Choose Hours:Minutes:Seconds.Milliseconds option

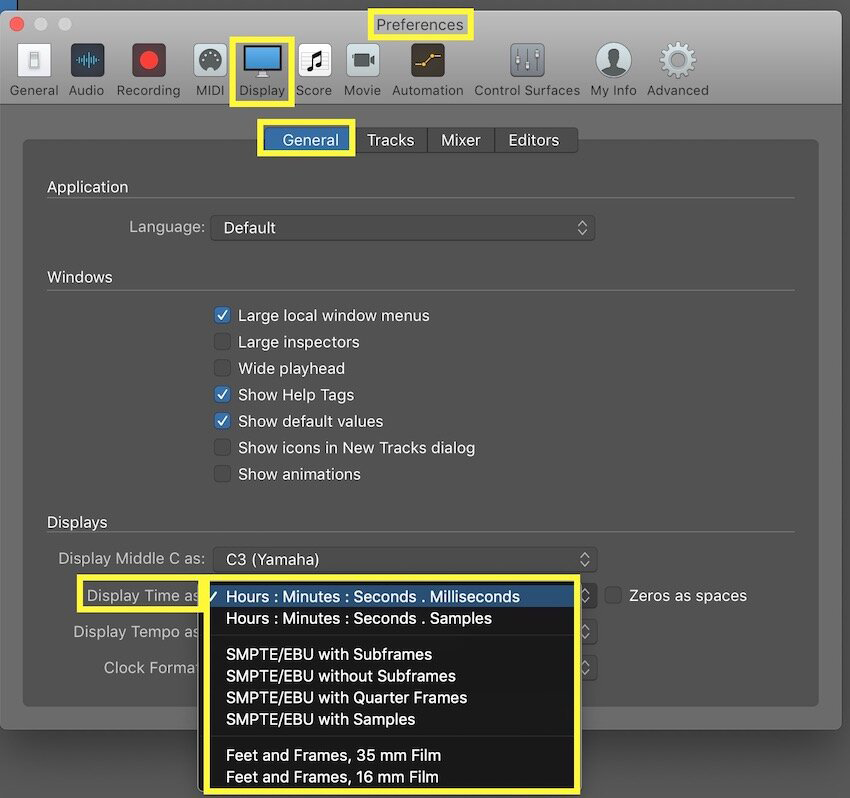pos(391,596)
